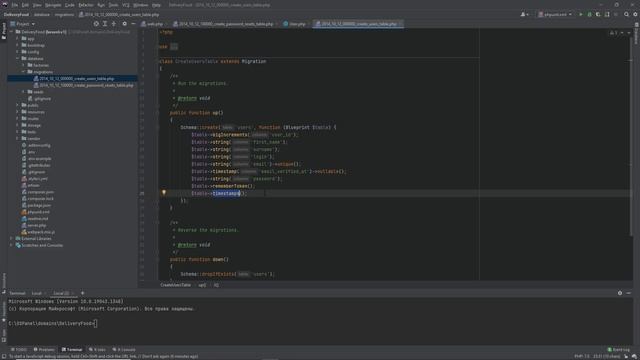Open the run configuration dropdown phpunit.xml
The image size is (640, 360).
[555, 14]
